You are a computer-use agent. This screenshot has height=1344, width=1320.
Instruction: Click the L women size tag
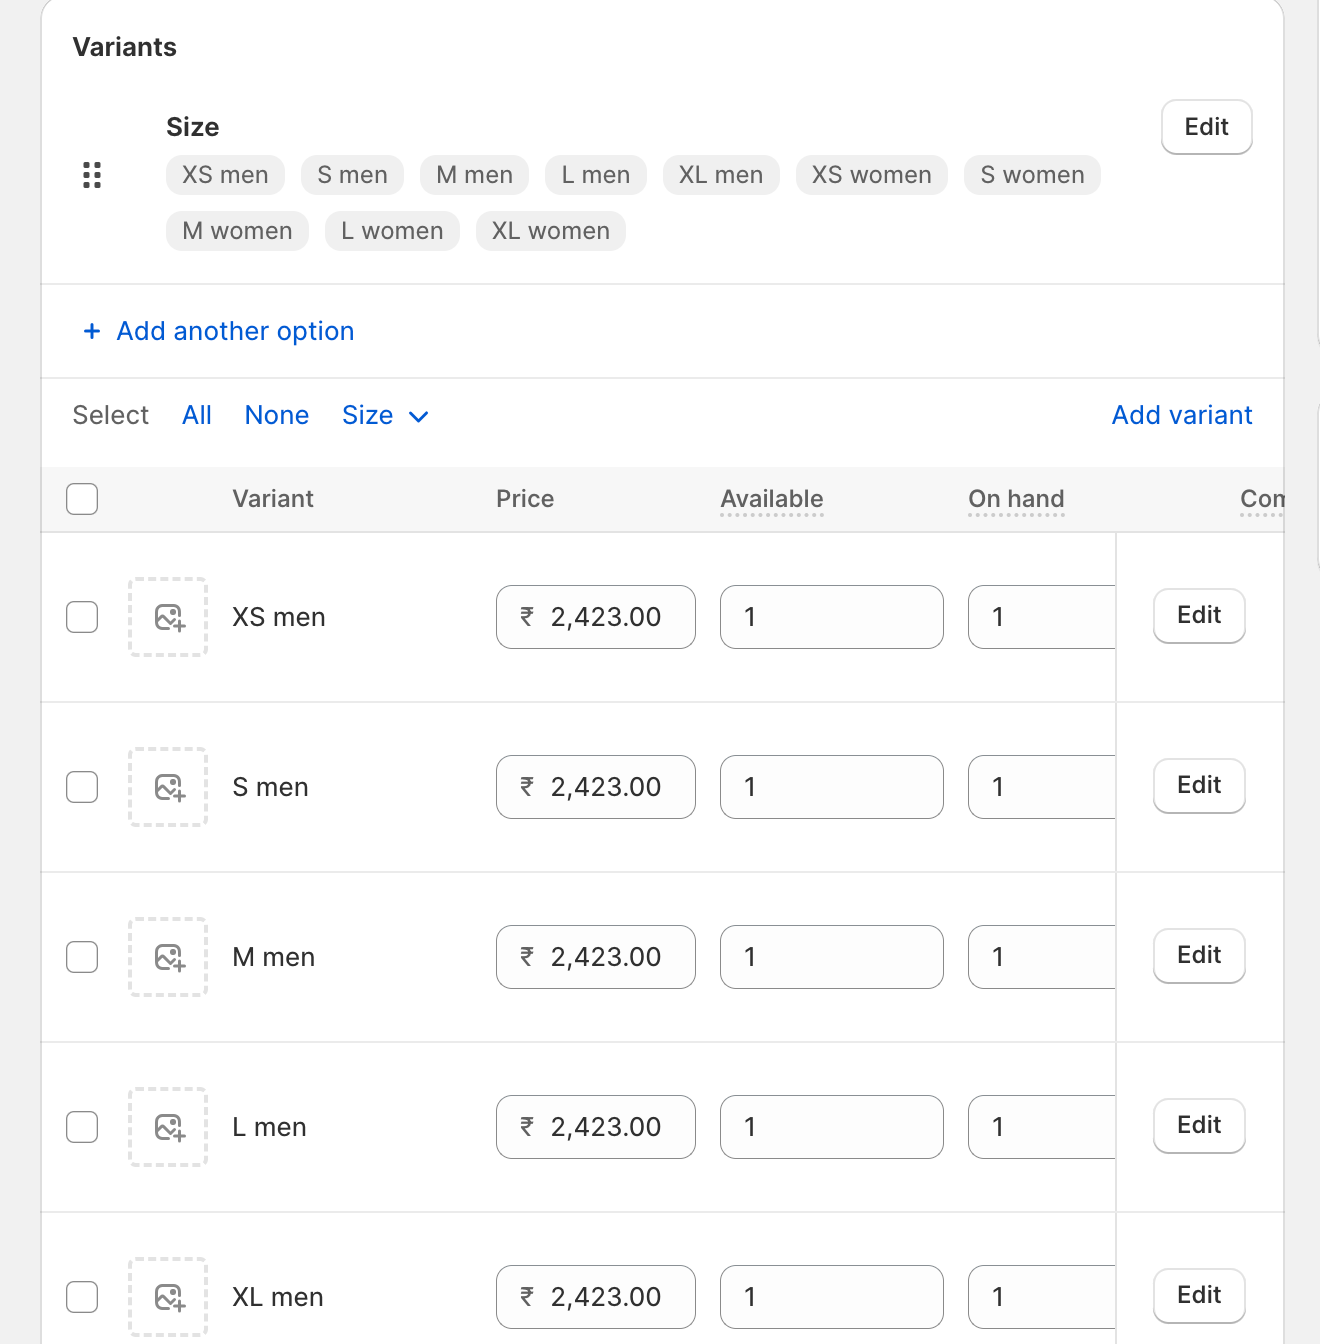point(392,231)
